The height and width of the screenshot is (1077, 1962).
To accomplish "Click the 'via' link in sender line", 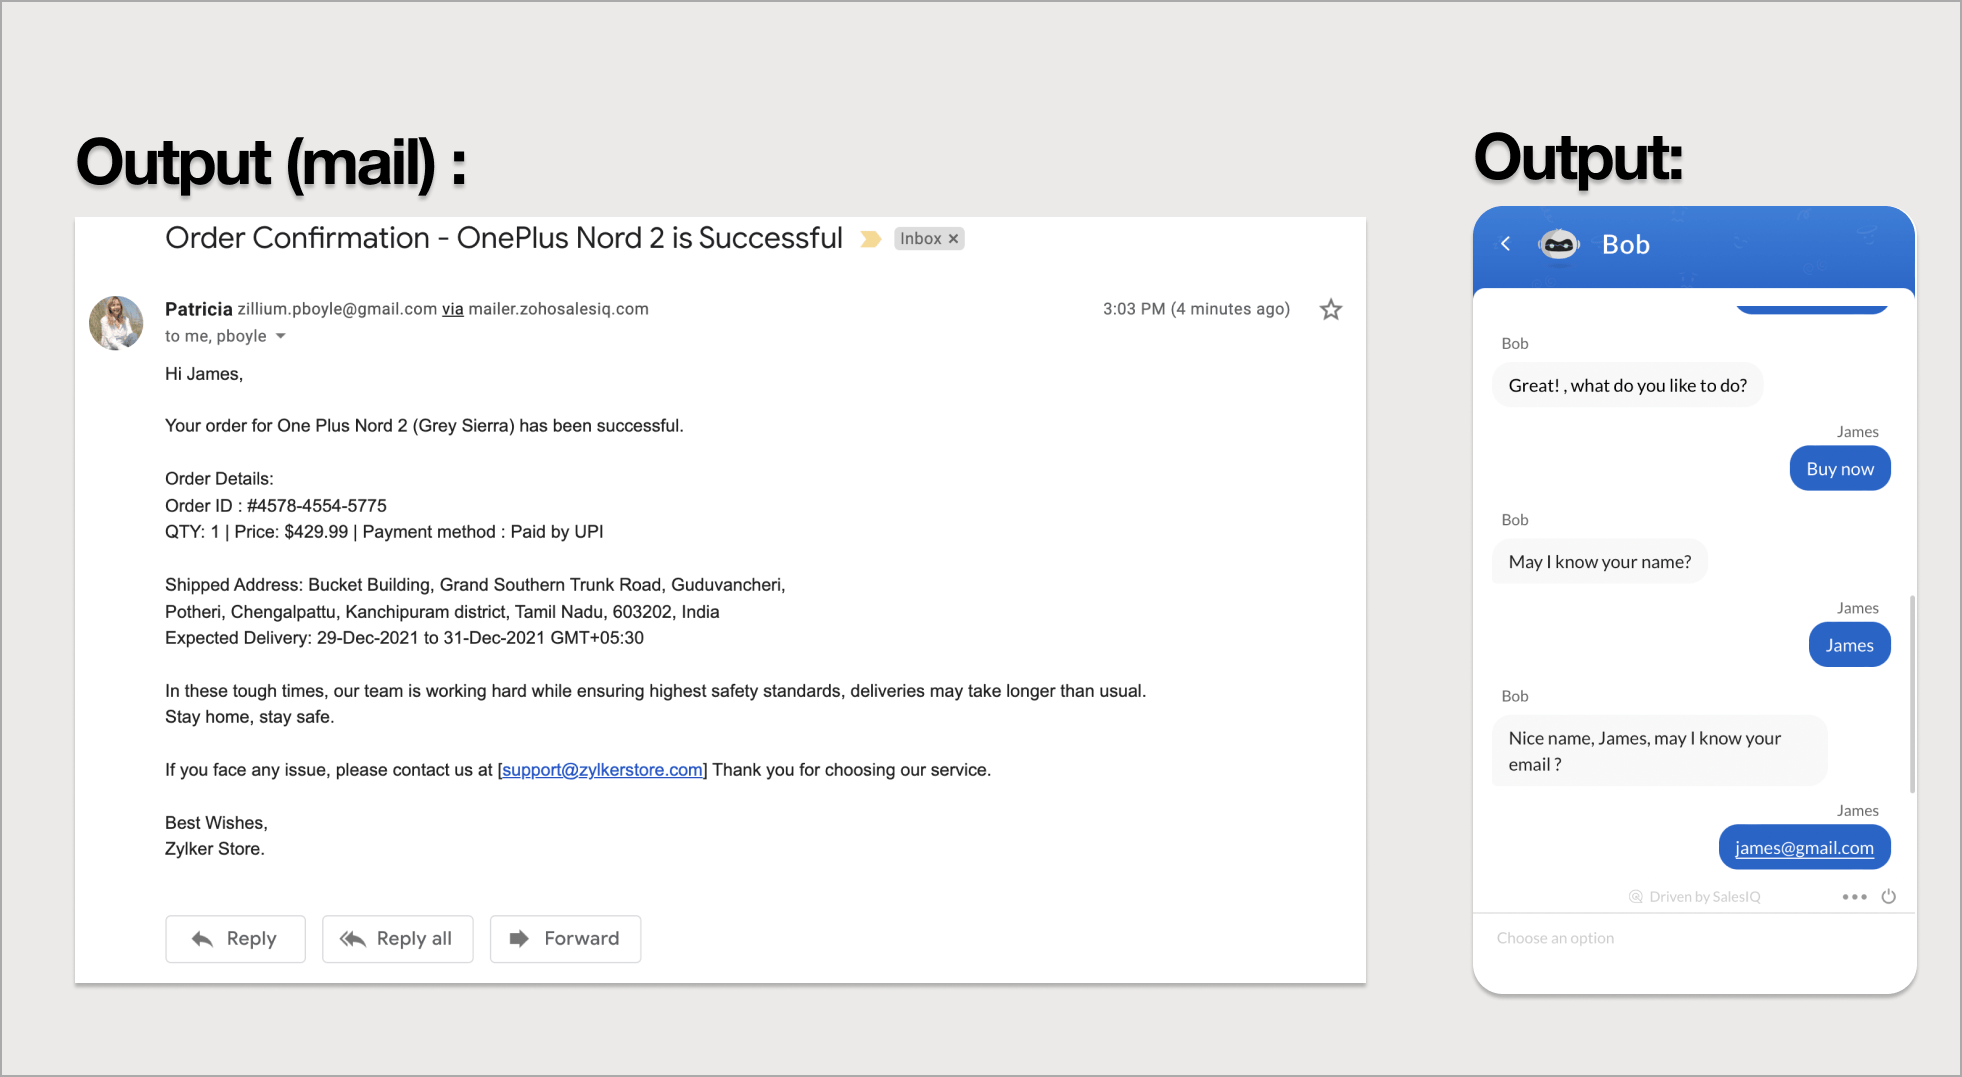I will tap(453, 309).
